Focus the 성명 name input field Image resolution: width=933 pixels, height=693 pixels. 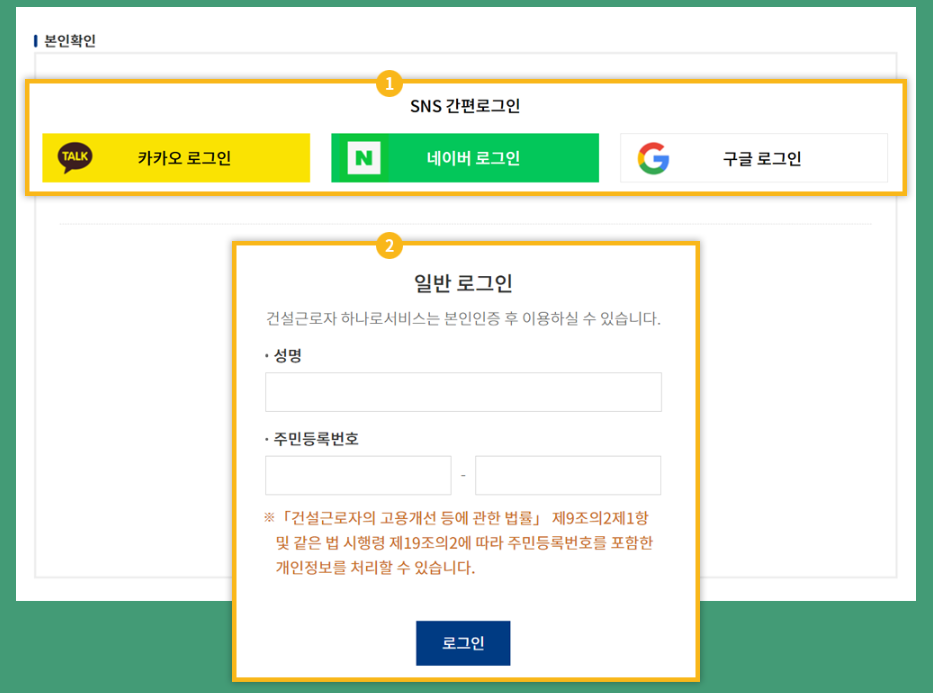coord(463,392)
